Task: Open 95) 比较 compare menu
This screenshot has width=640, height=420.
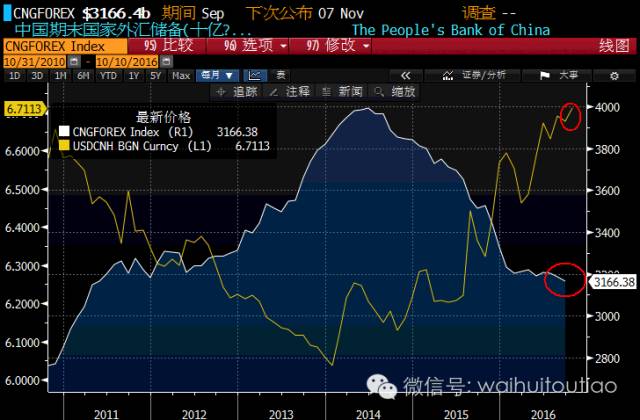Action: [x=167, y=46]
